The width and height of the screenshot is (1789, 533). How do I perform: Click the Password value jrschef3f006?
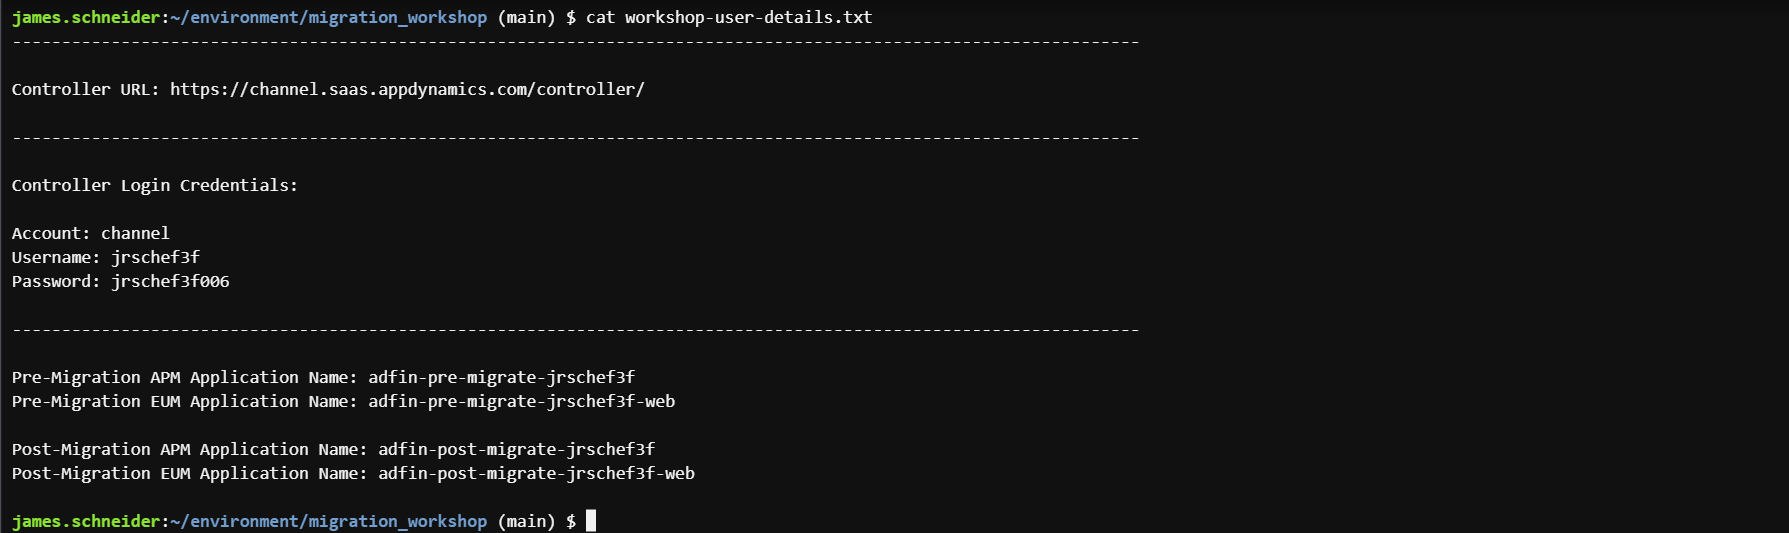point(170,281)
